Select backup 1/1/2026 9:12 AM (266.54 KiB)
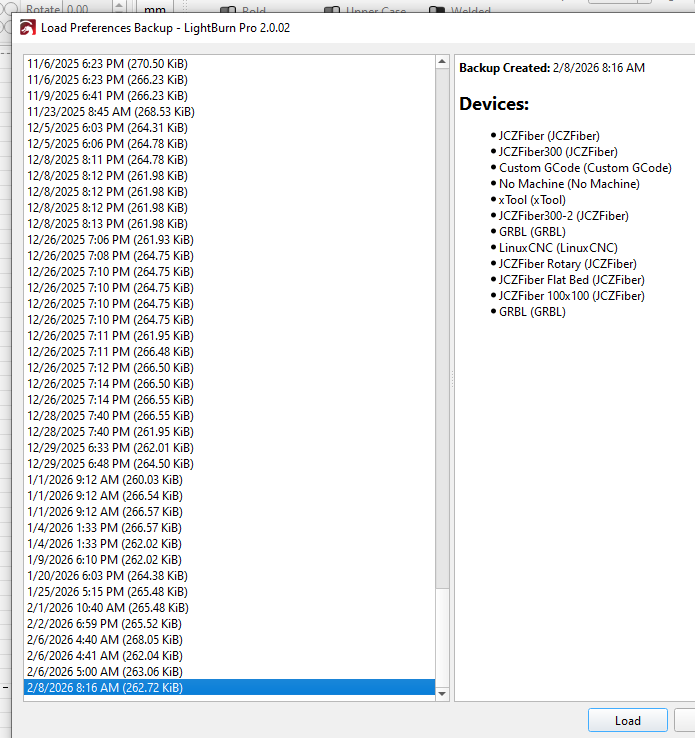 229,496
